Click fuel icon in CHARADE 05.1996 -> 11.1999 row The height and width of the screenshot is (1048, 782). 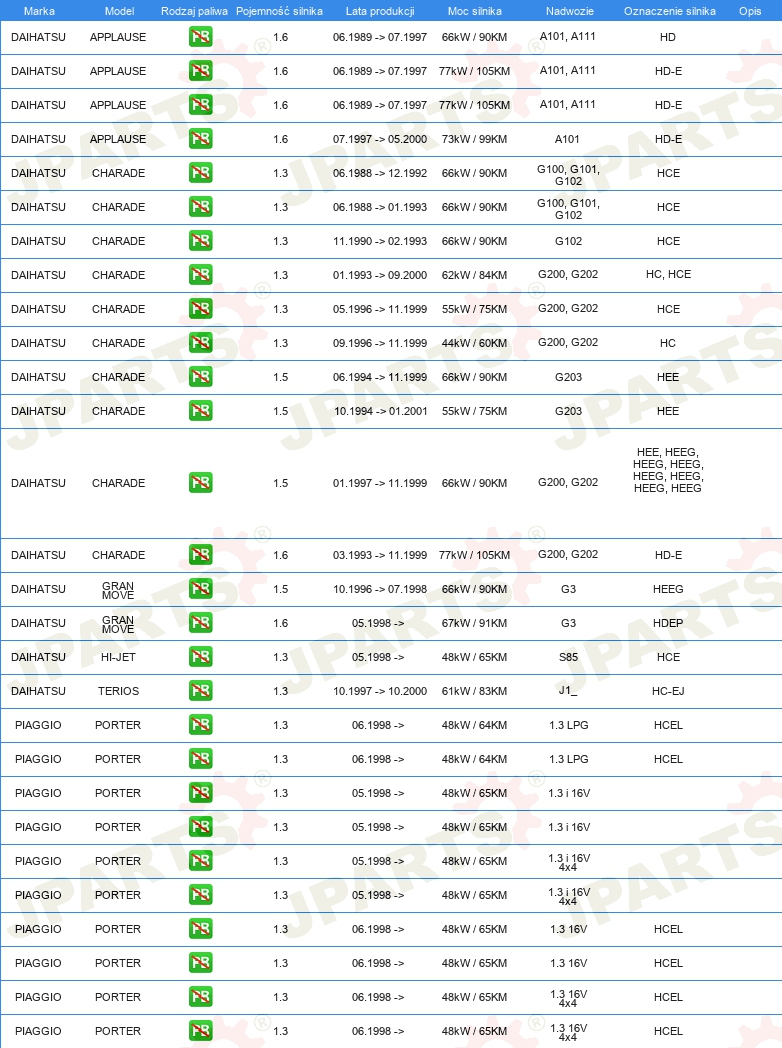[201, 309]
